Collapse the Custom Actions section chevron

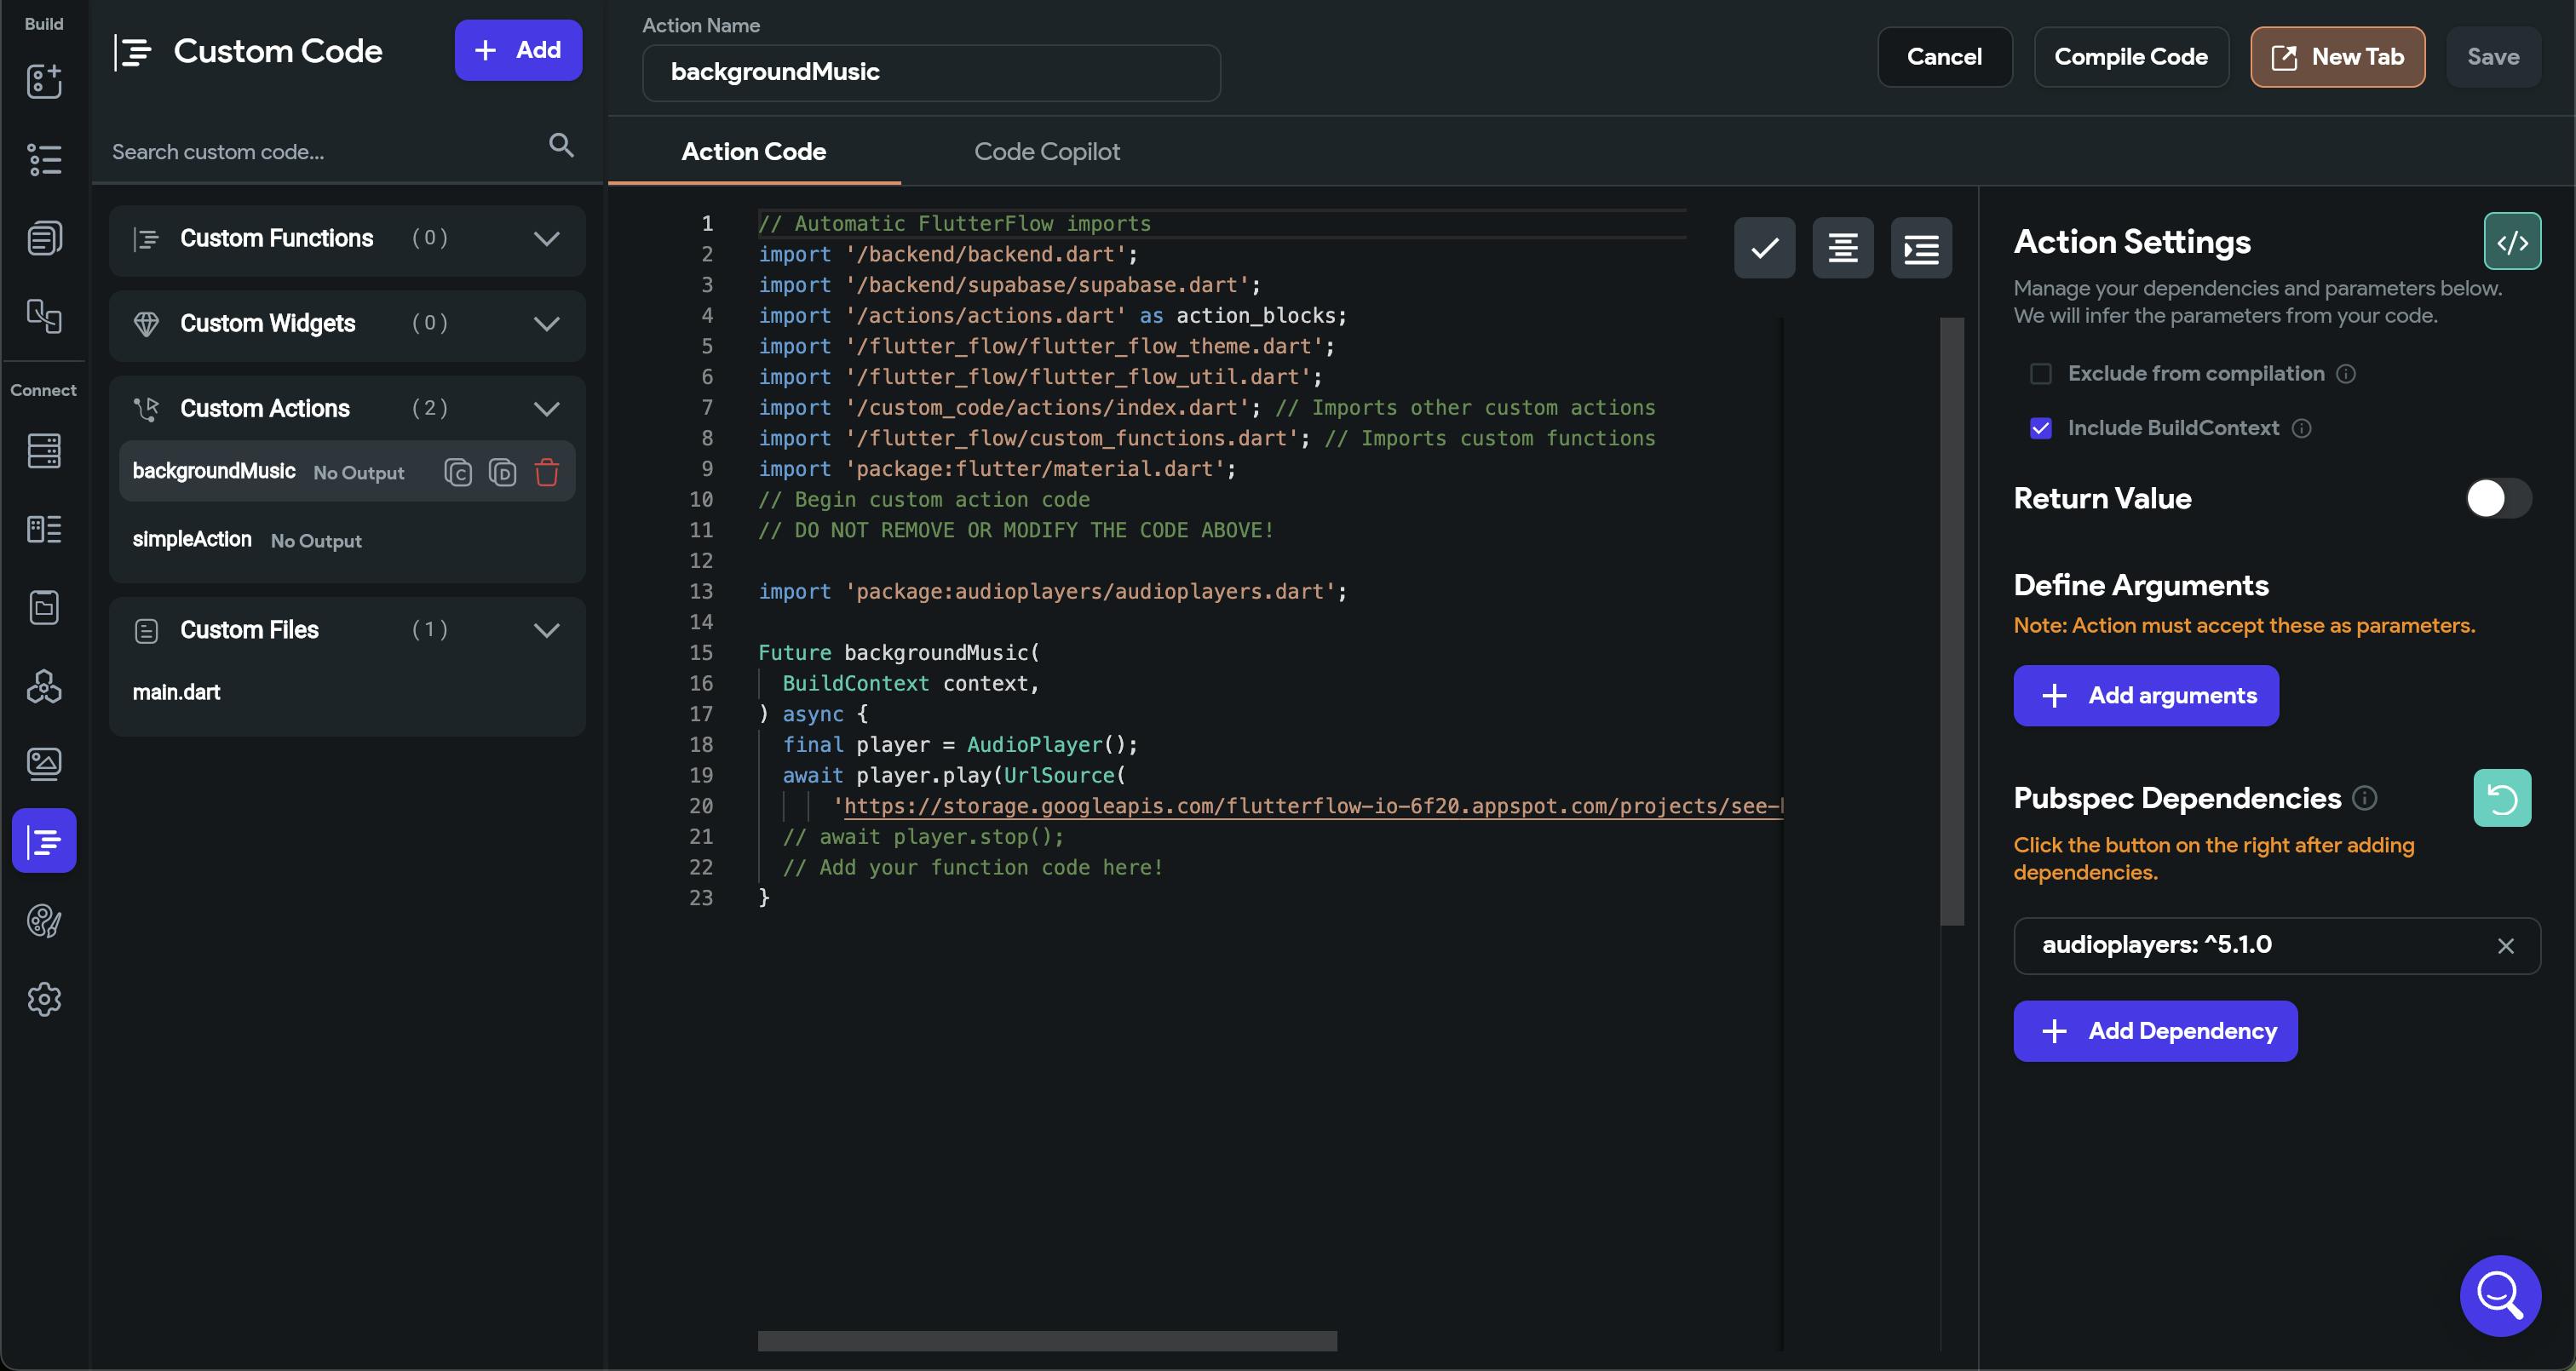[546, 409]
